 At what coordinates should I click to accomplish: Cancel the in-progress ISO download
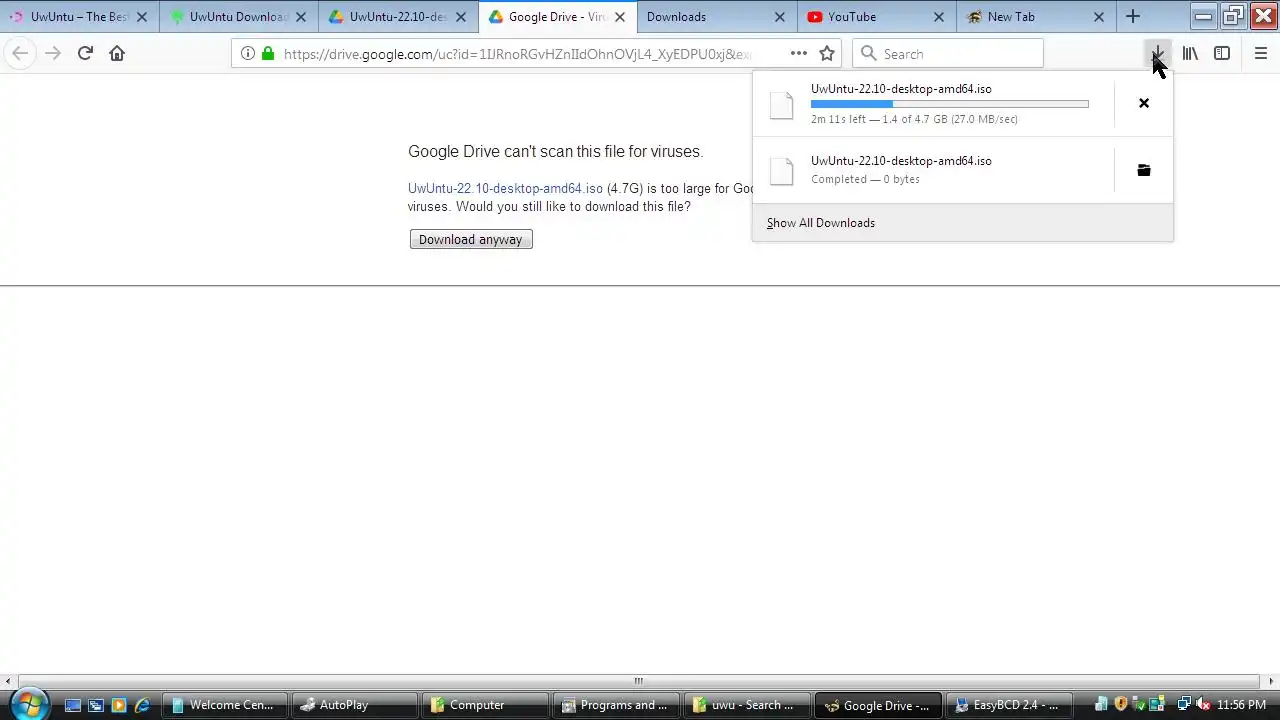coord(1144,103)
